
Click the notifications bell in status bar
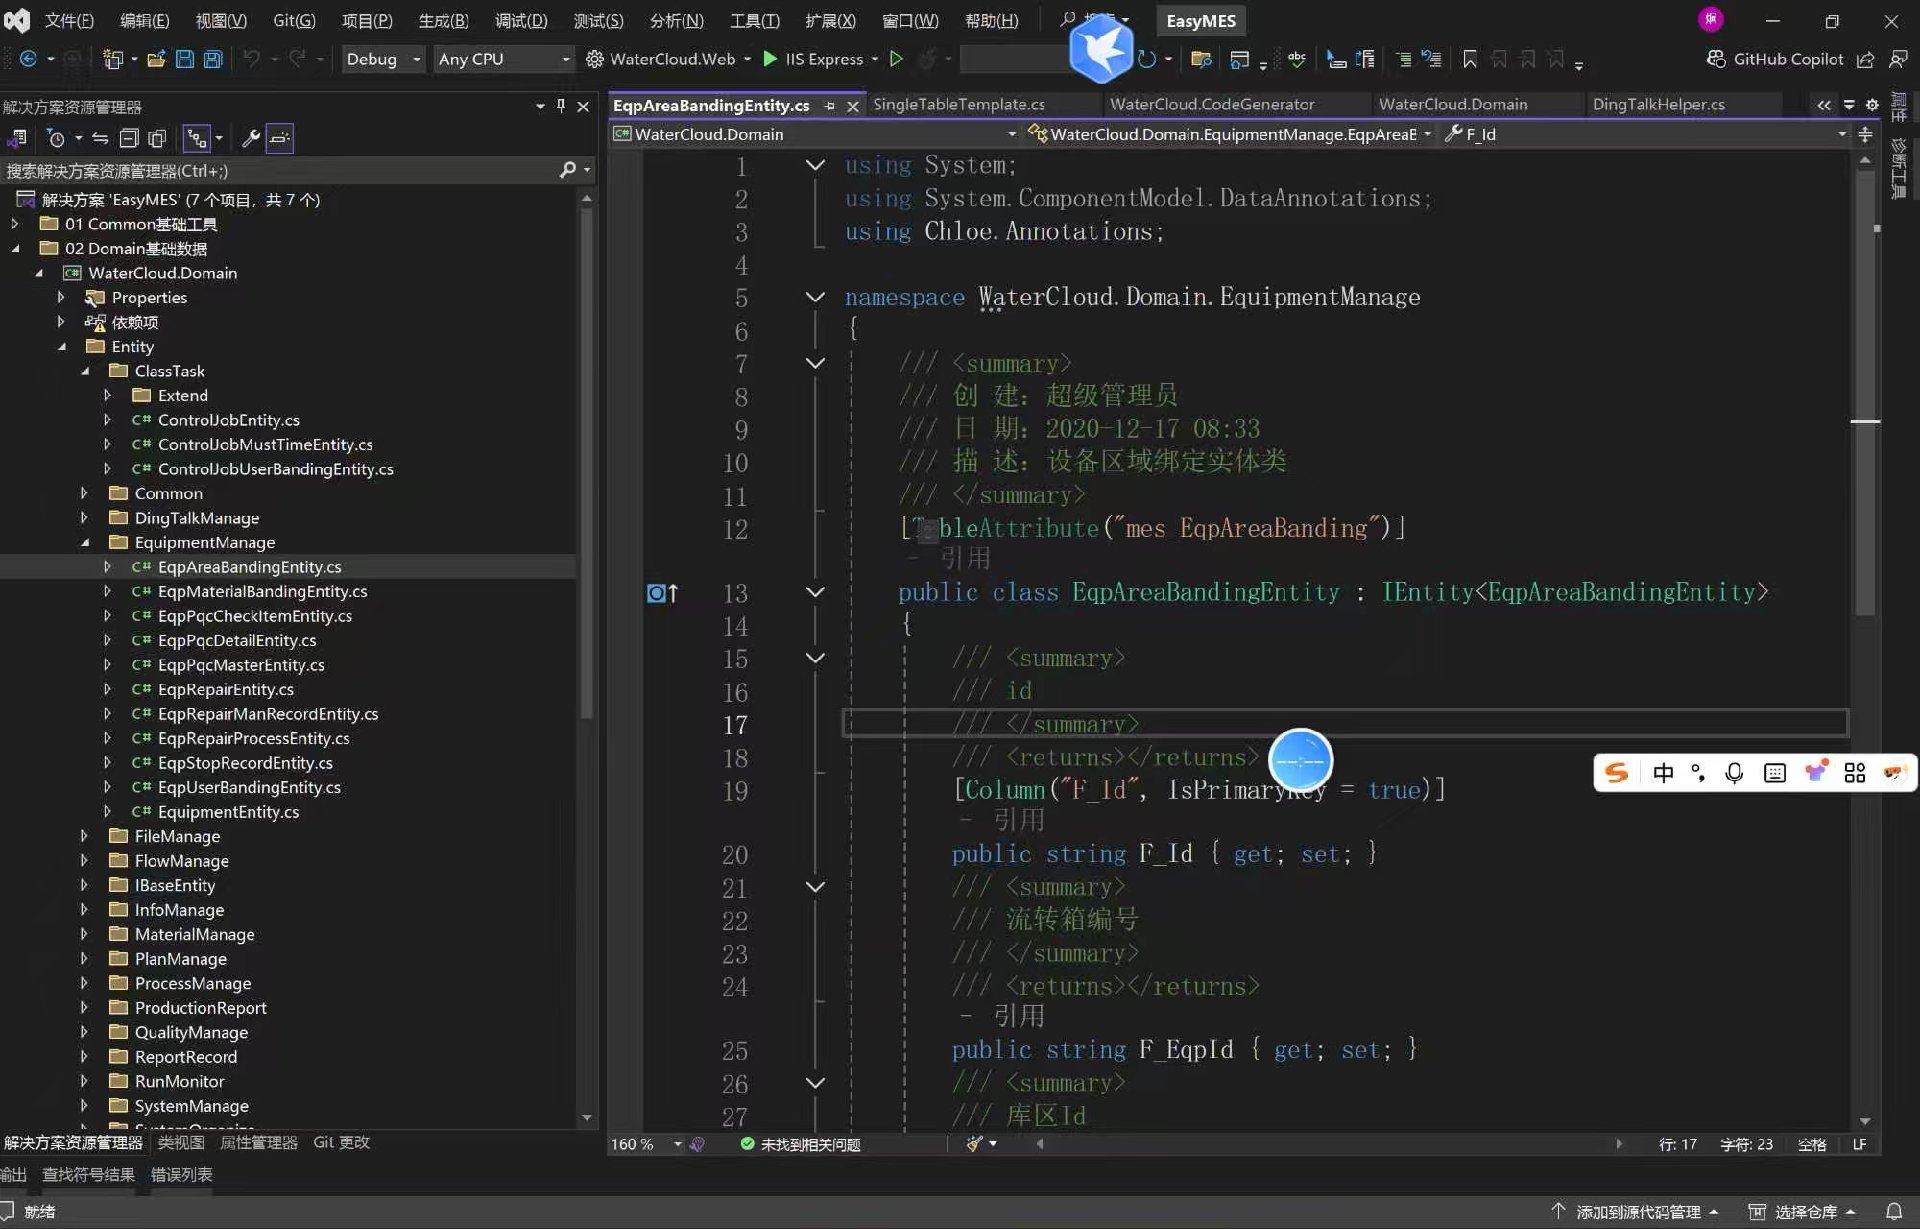(x=1893, y=1211)
